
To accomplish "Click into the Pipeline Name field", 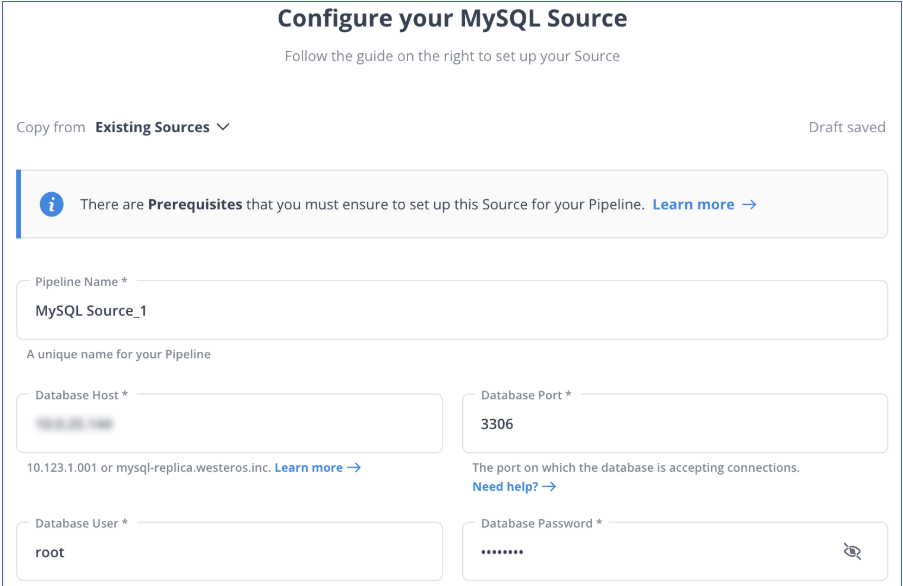I will tap(452, 310).
